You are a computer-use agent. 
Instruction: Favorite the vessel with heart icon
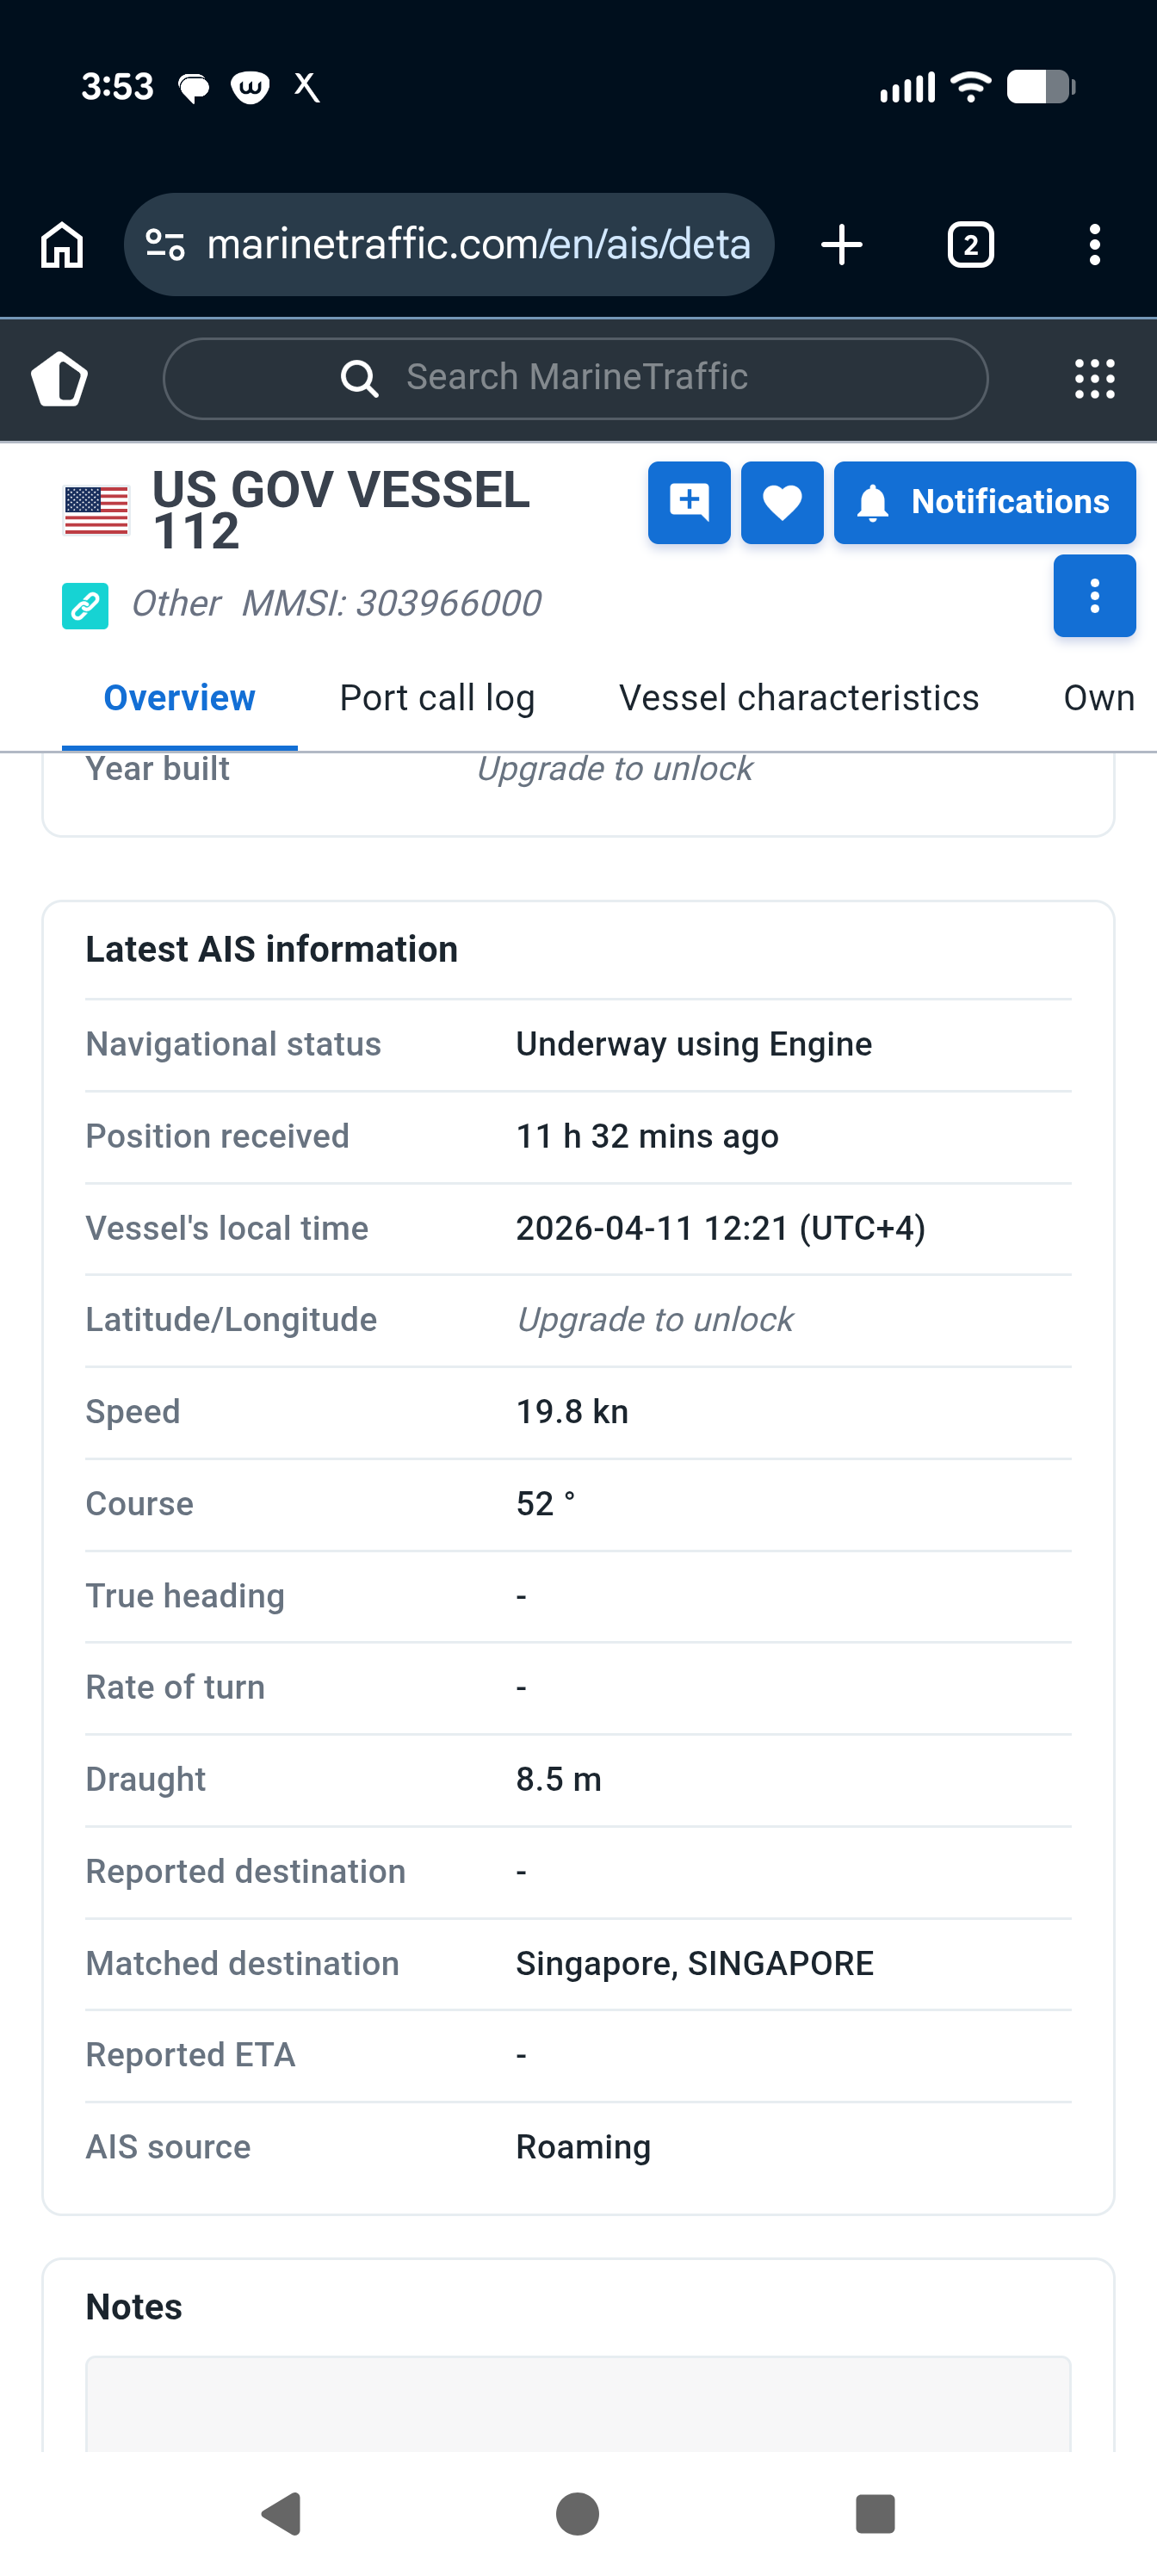click(782, 502)
